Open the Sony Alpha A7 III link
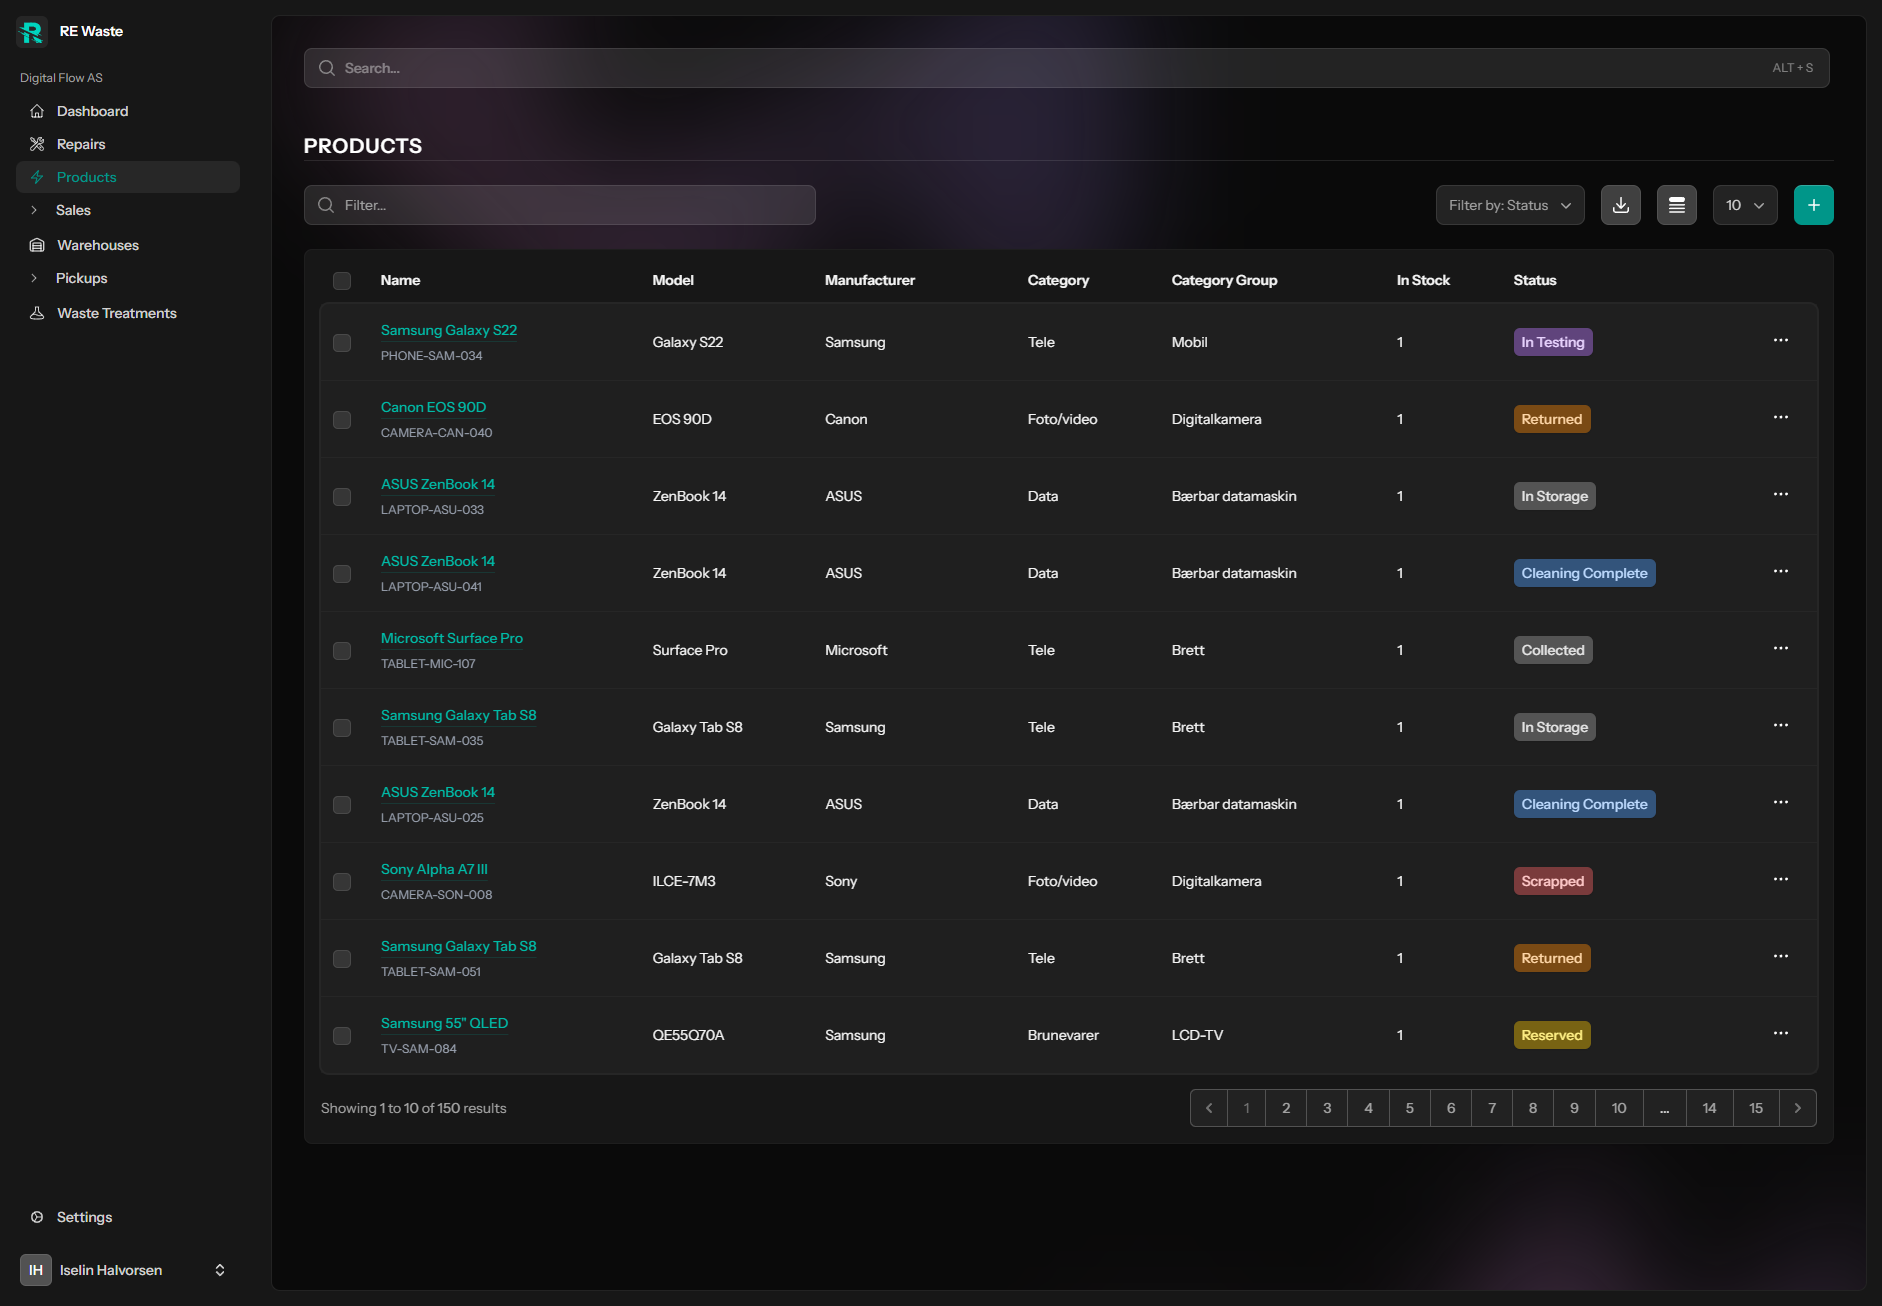 pyautogui.click(x=434, y=869)
